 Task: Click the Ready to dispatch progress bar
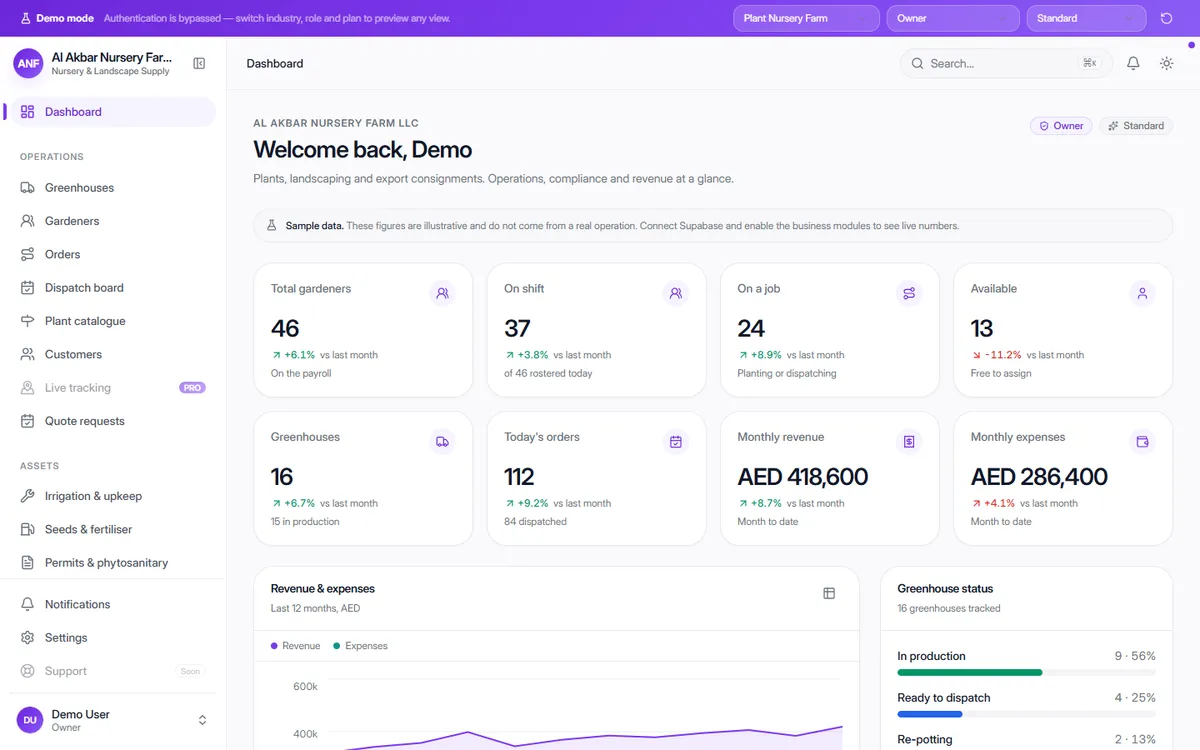click(1026, 715)
